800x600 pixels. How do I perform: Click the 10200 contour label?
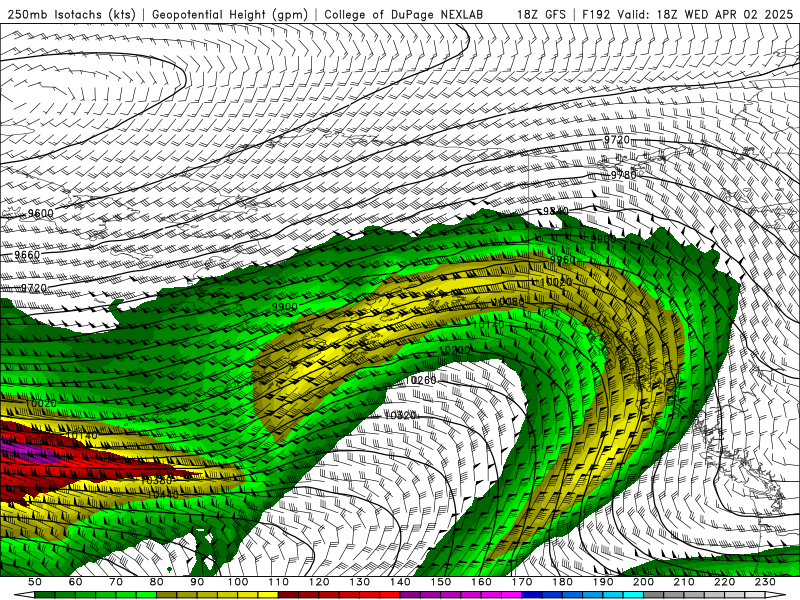coord(455,350)
